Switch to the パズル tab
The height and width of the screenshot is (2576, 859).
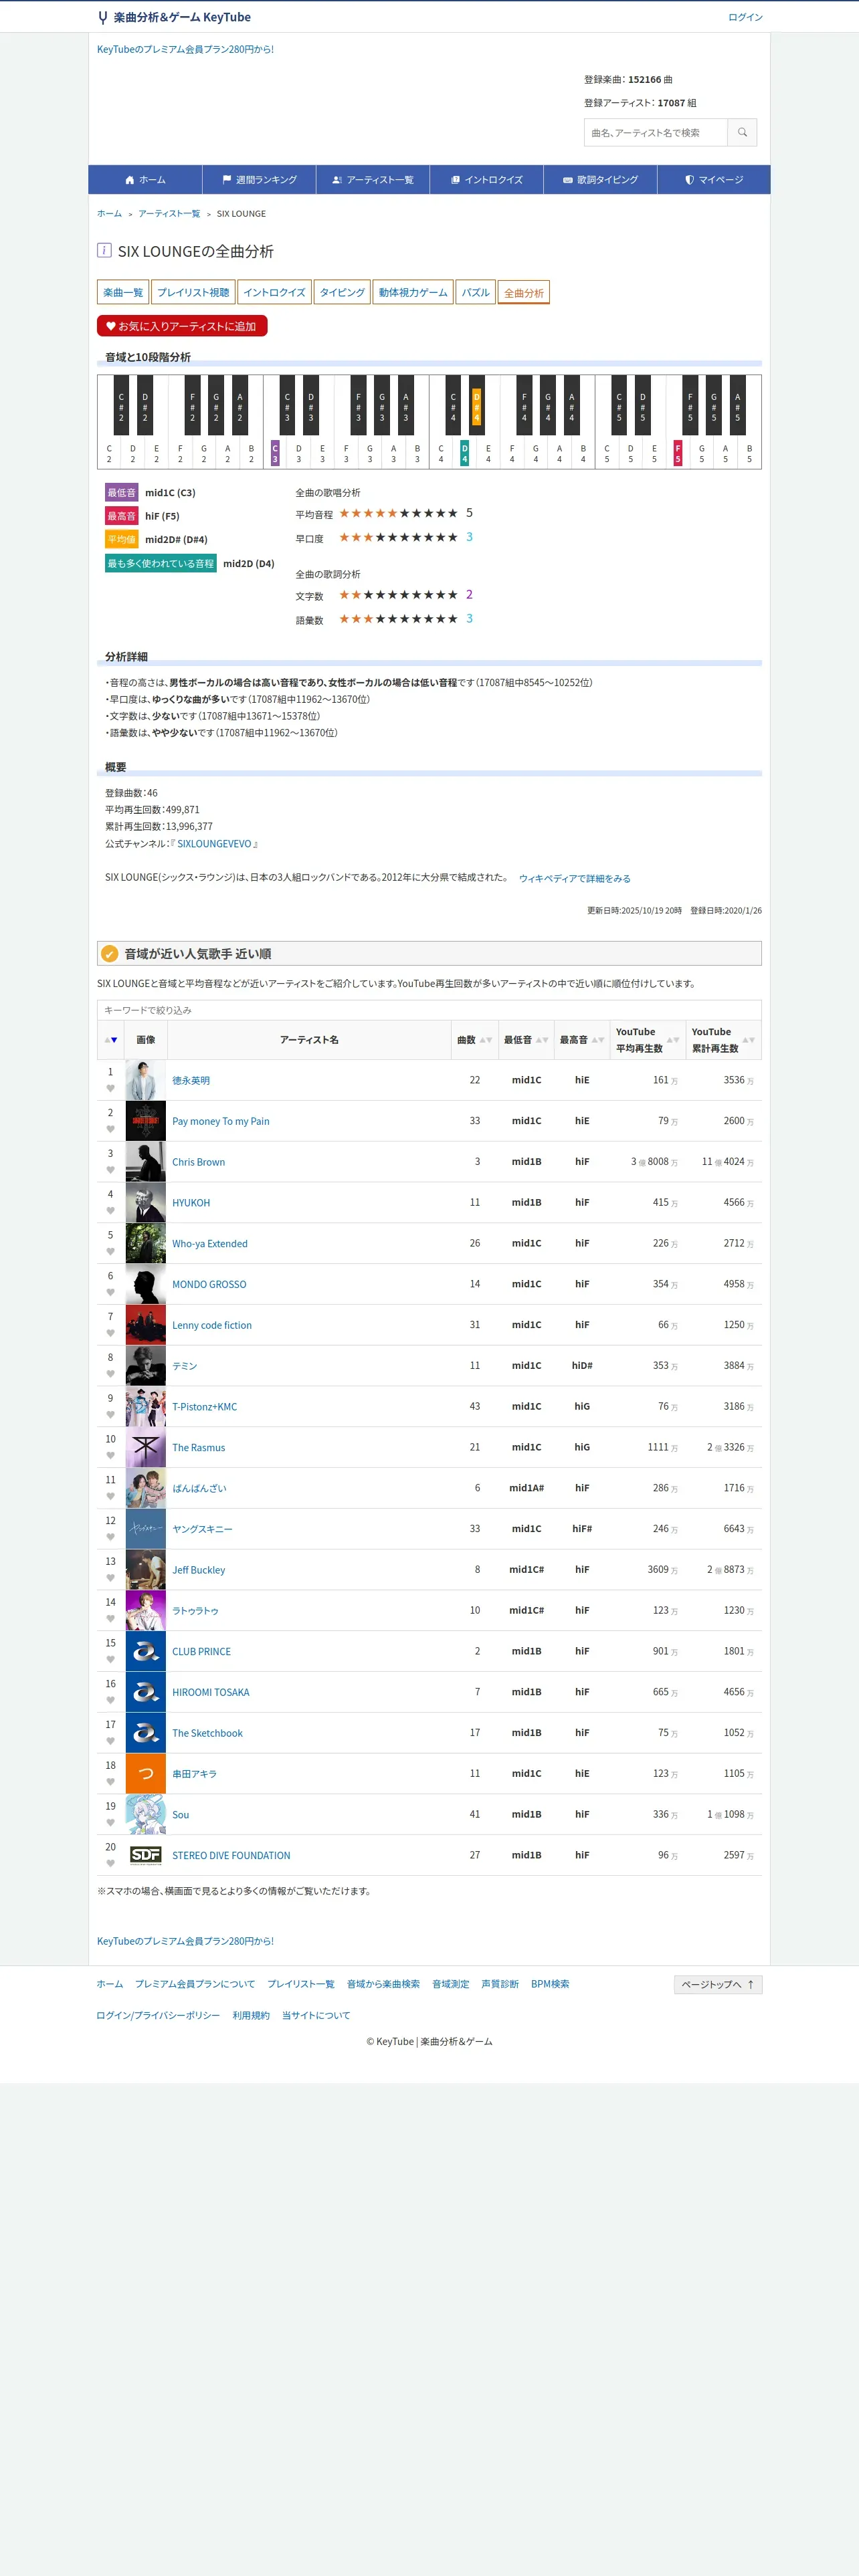(x=475, y=292)
